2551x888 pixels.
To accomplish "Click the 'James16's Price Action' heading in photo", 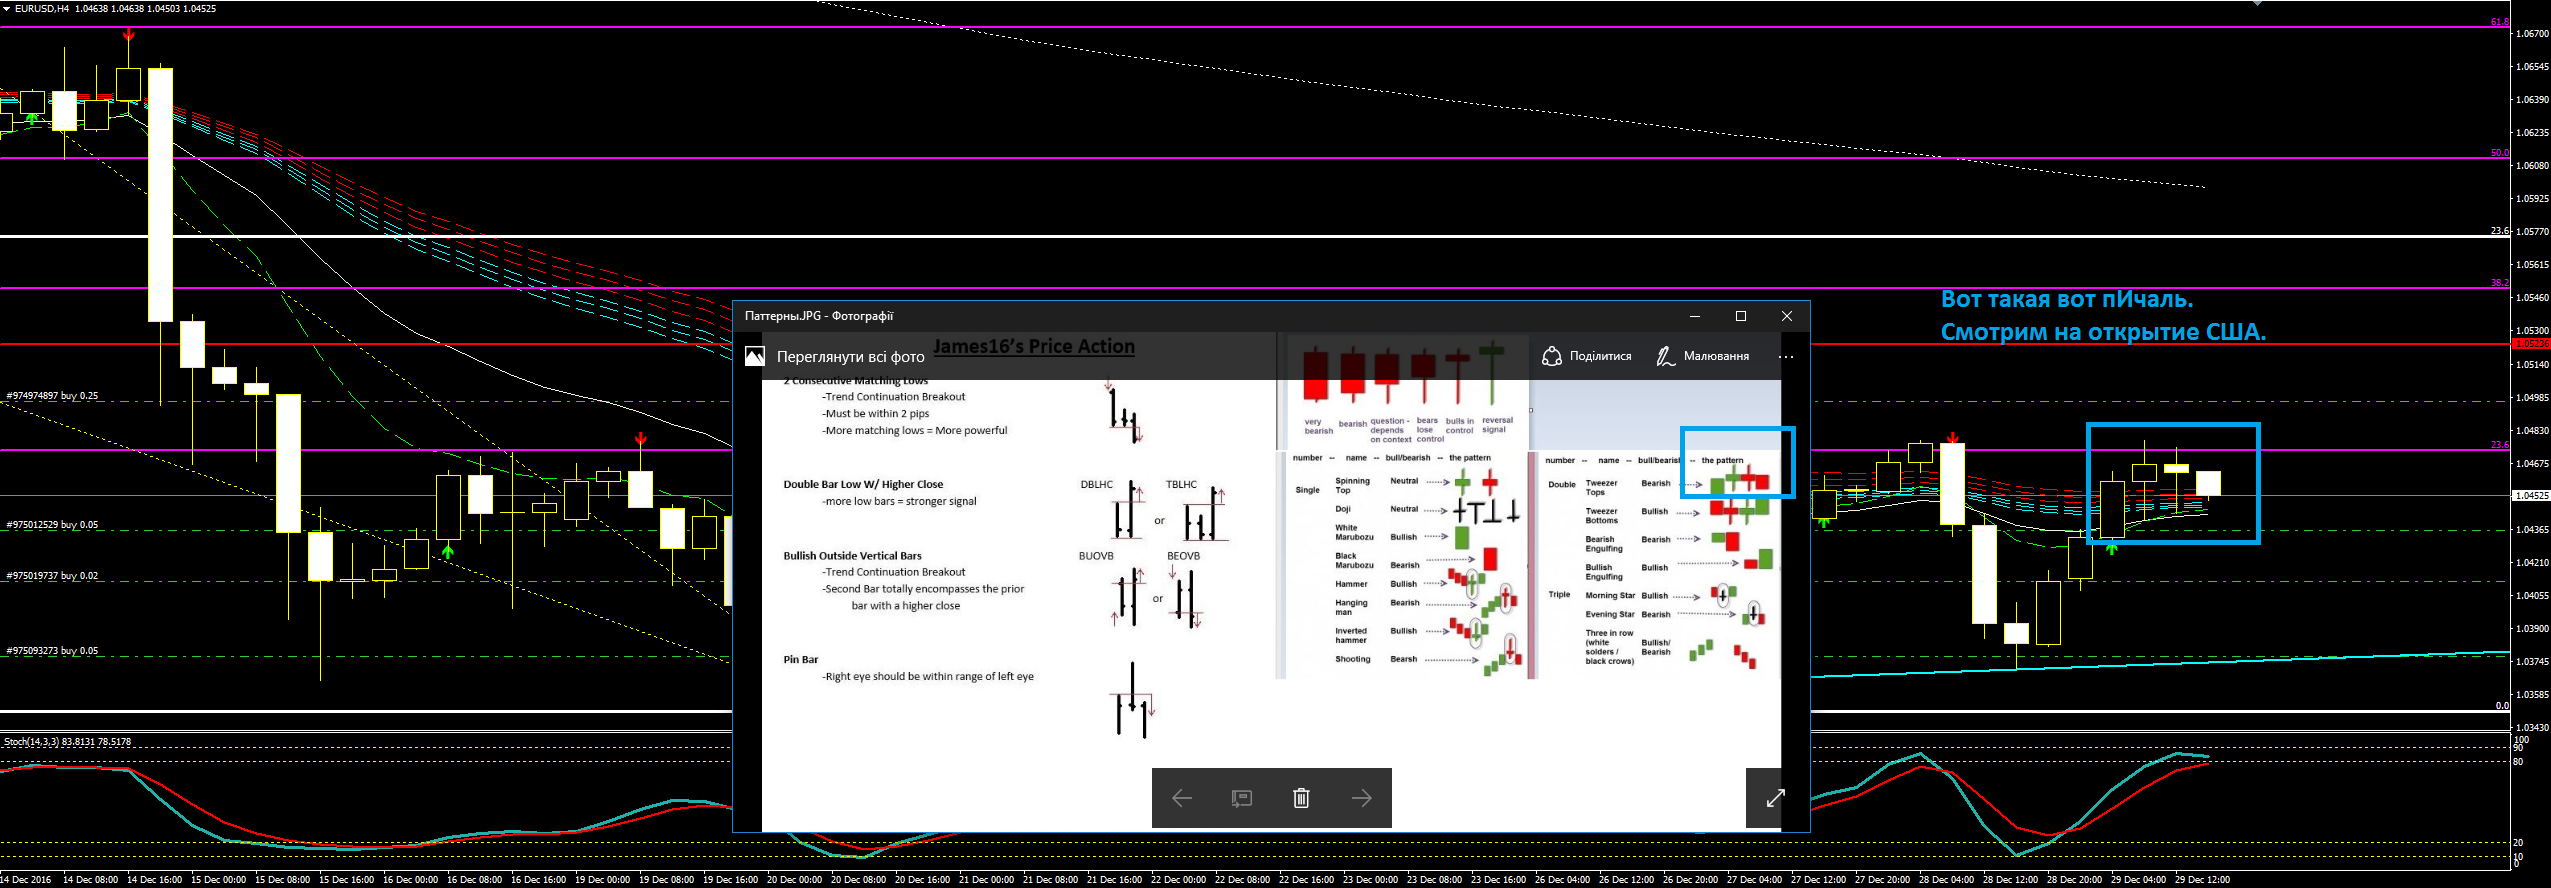I will pos(1034,346).
